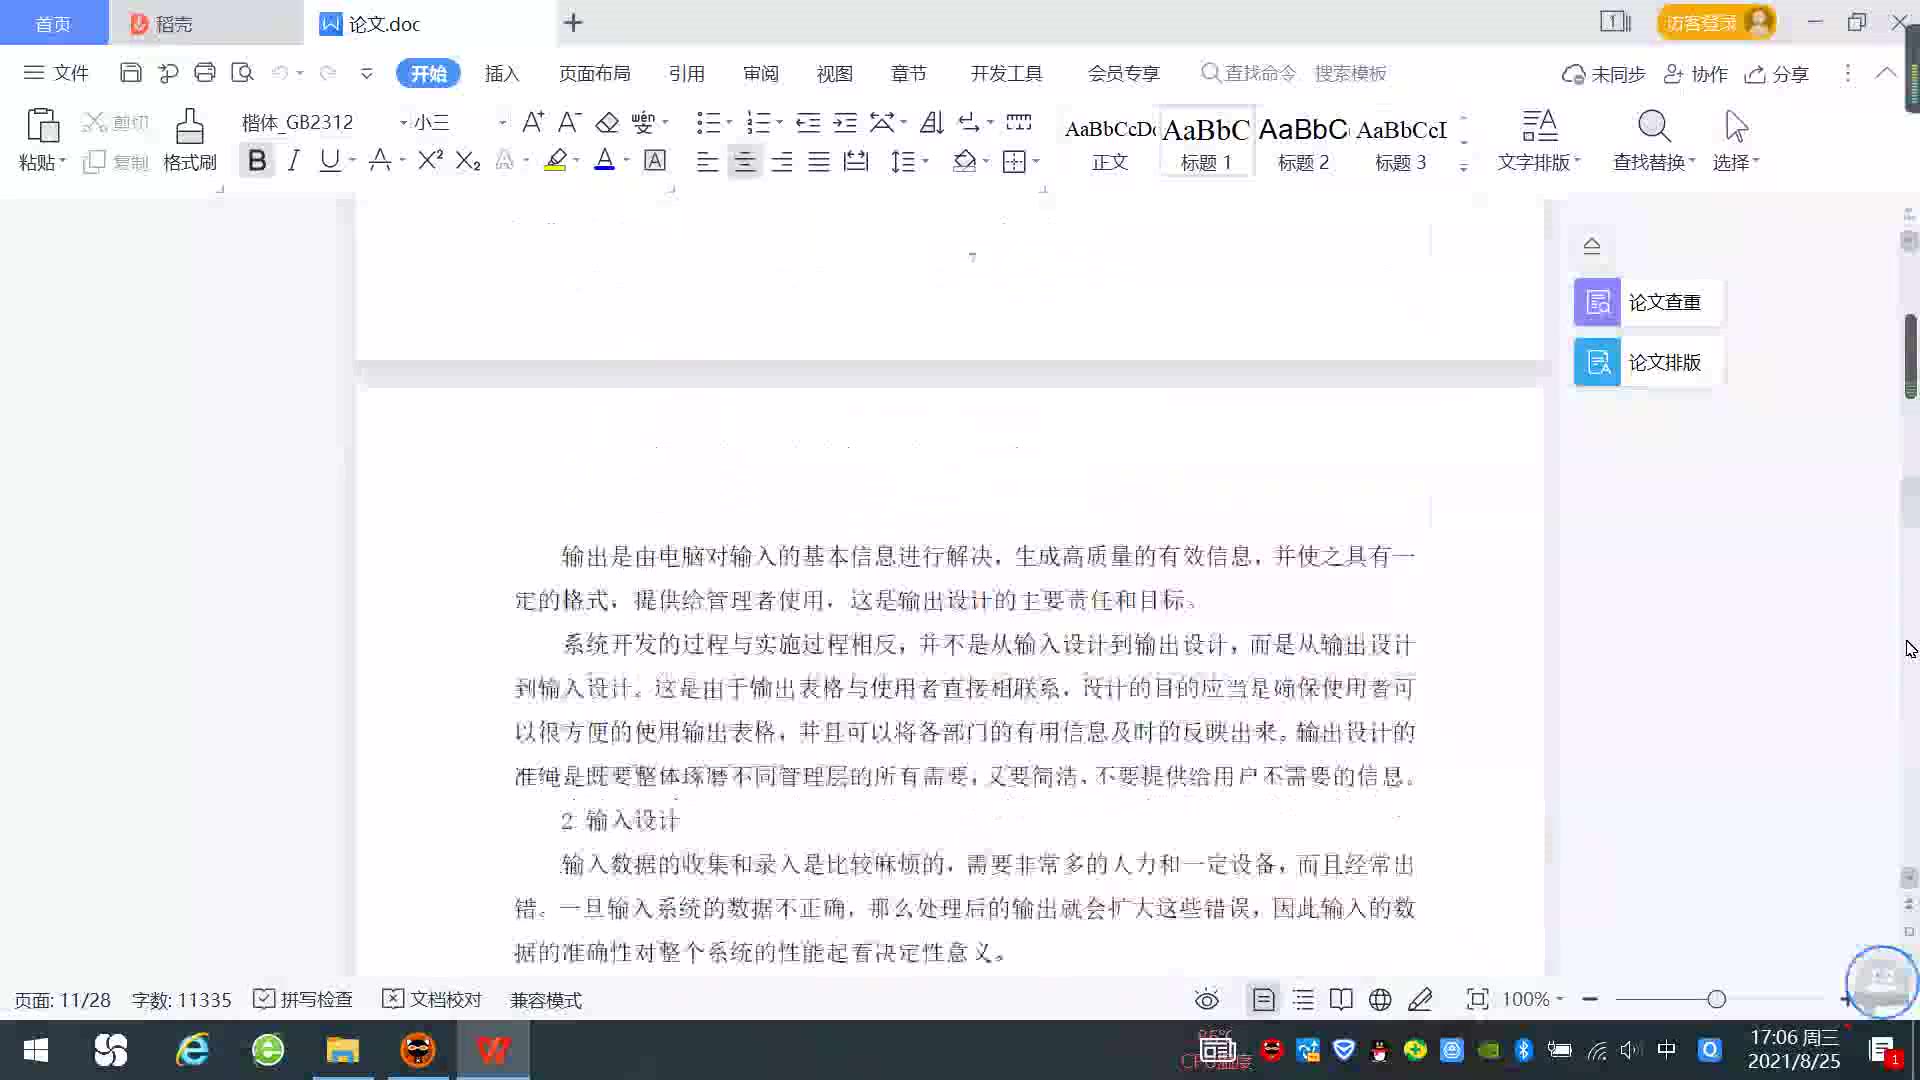Switch to the 稻壳 tab

coord(205,23)
